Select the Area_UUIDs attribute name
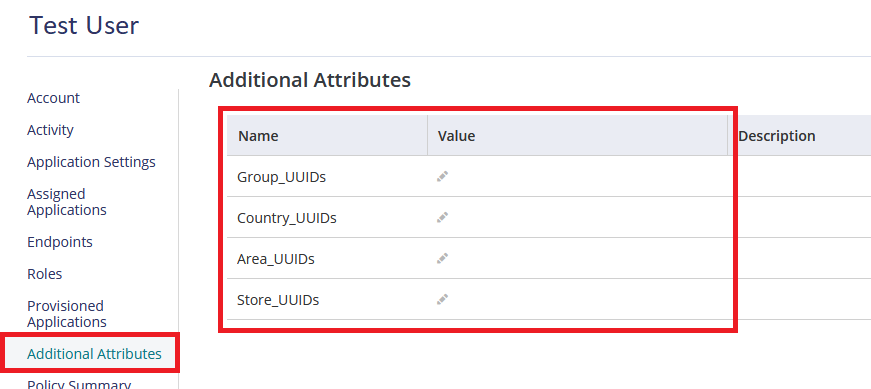Image resolution: width=871 pixels, height=389 pixels. [276, 260]
